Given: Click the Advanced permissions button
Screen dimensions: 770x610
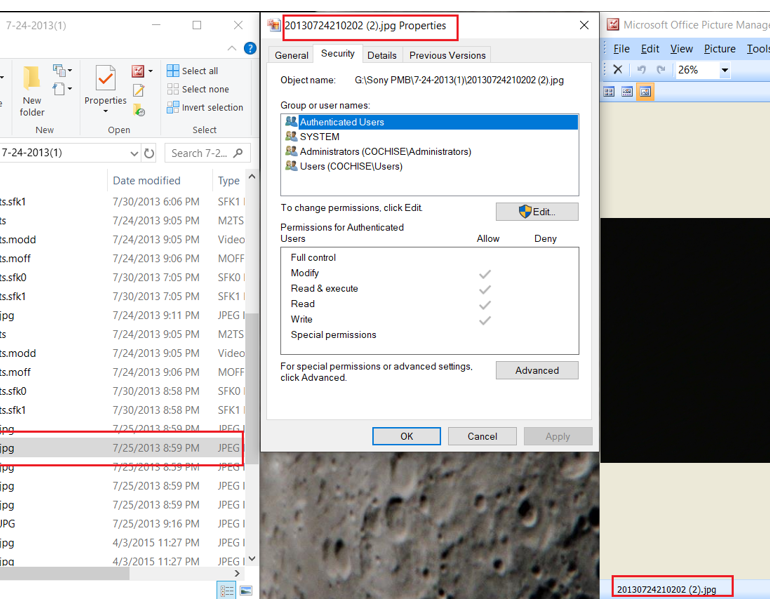Looking at the screenshot, I should point(537,370).
